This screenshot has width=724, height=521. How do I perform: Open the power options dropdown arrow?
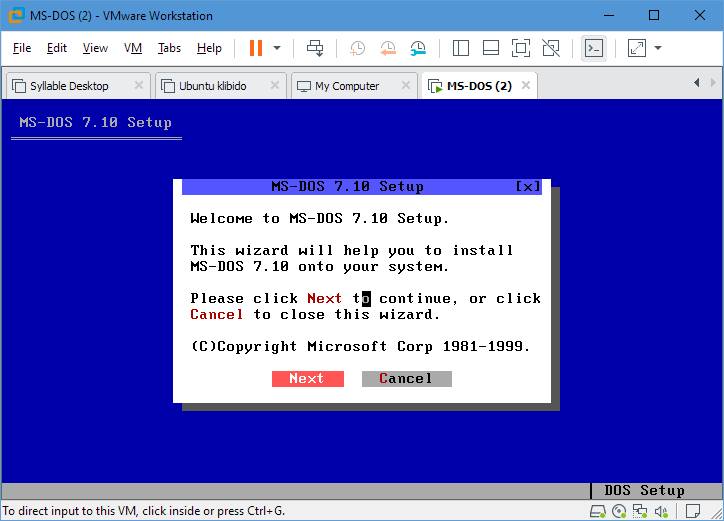click(277, 48)
